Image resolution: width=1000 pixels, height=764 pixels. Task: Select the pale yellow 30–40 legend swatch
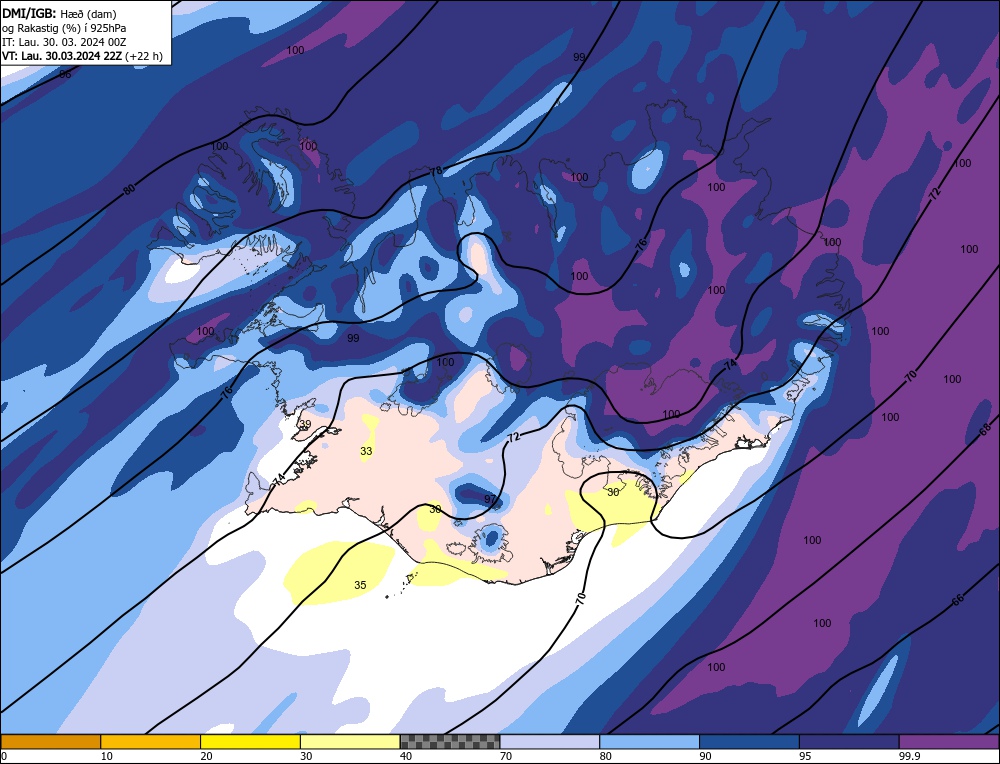[350, 742]
